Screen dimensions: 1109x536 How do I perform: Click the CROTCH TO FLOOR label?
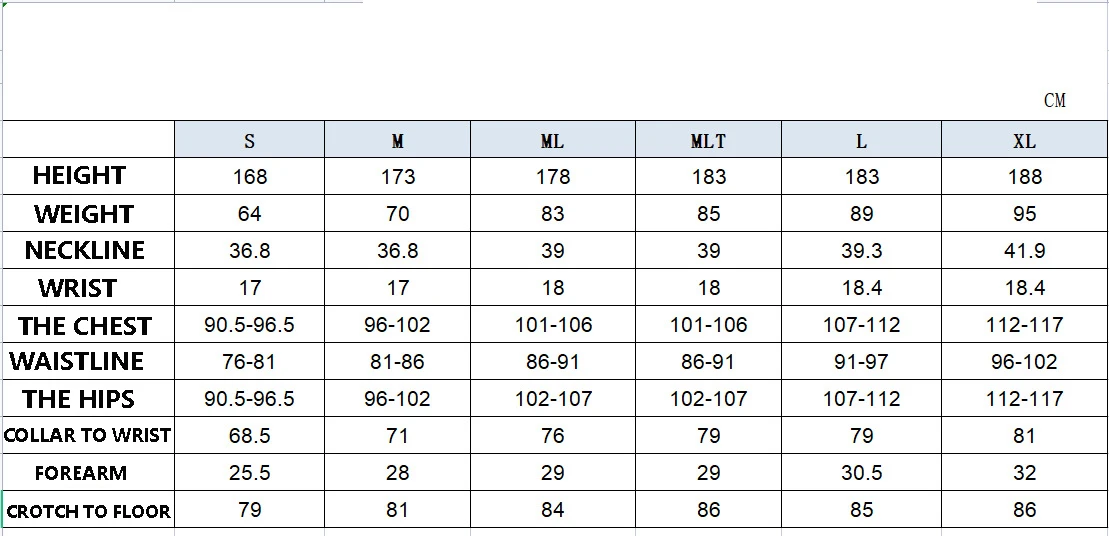pos(88,511)
